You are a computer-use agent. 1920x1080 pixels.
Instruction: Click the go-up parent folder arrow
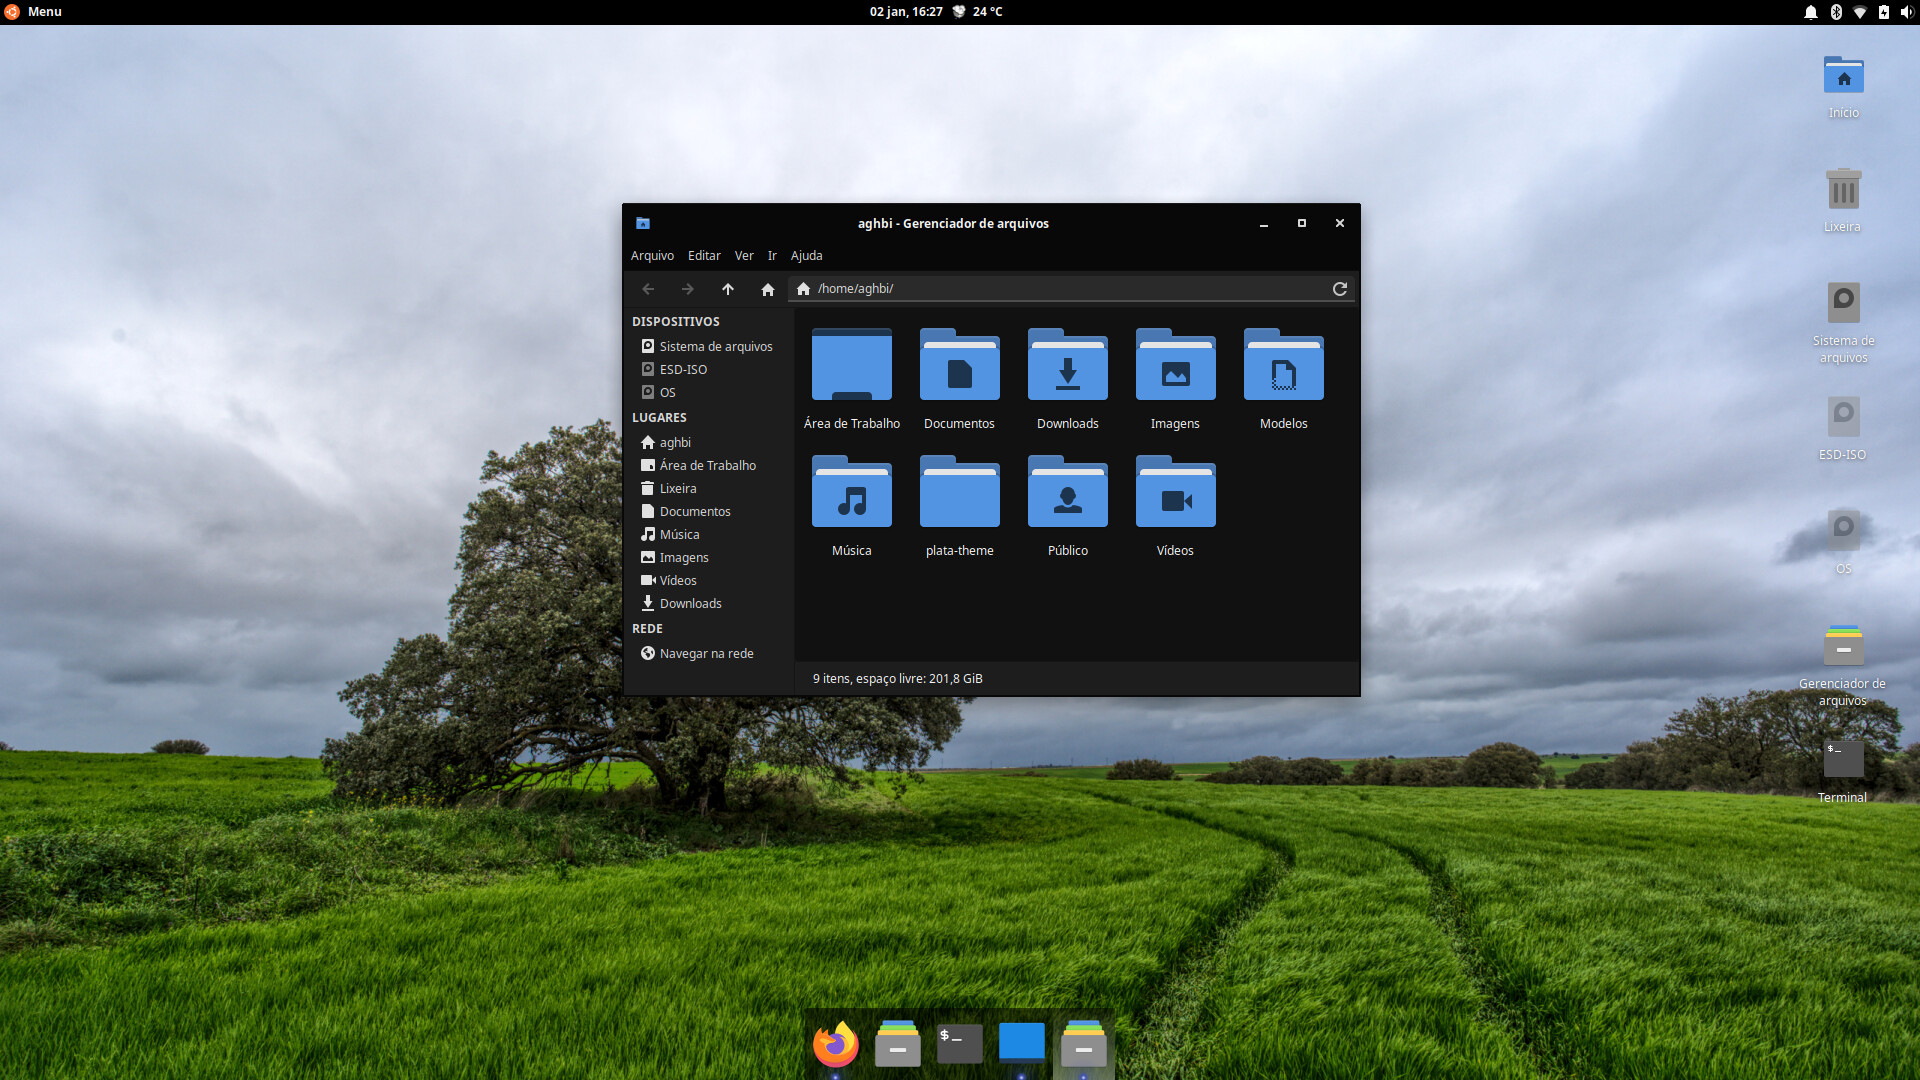coord(728,289)
